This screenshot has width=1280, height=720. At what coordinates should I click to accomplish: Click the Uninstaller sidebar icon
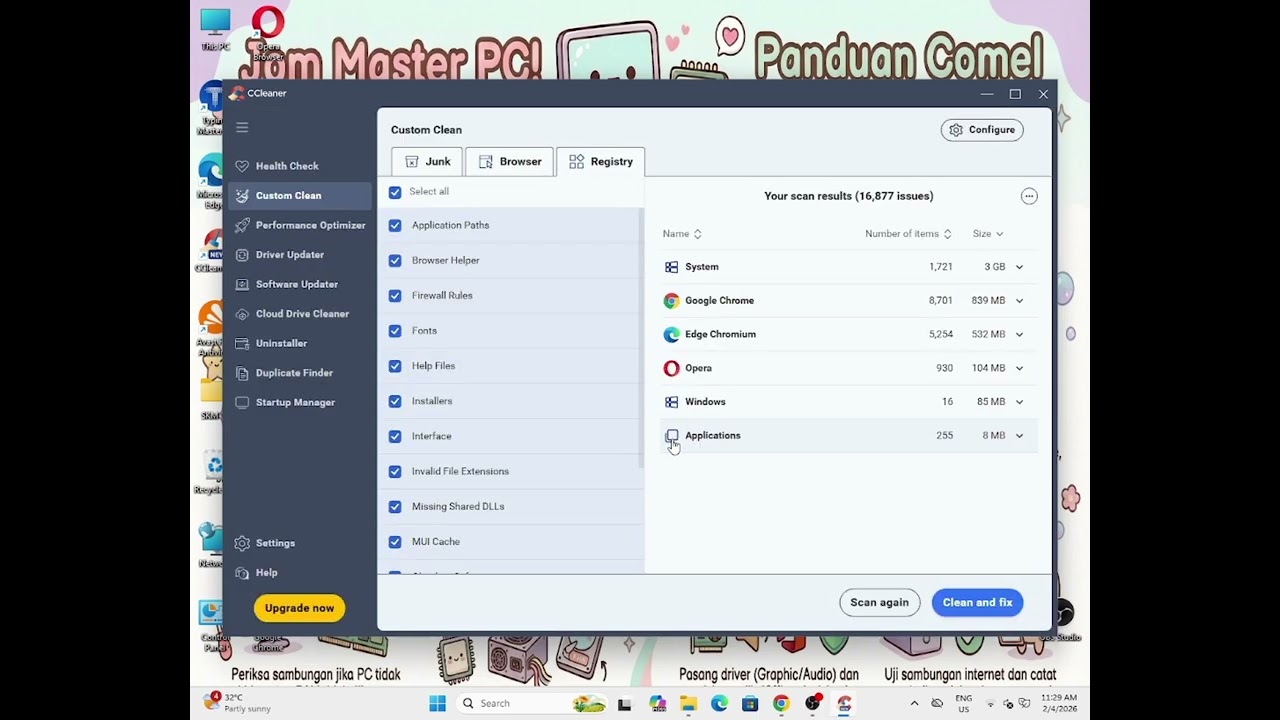click(242, 343)
